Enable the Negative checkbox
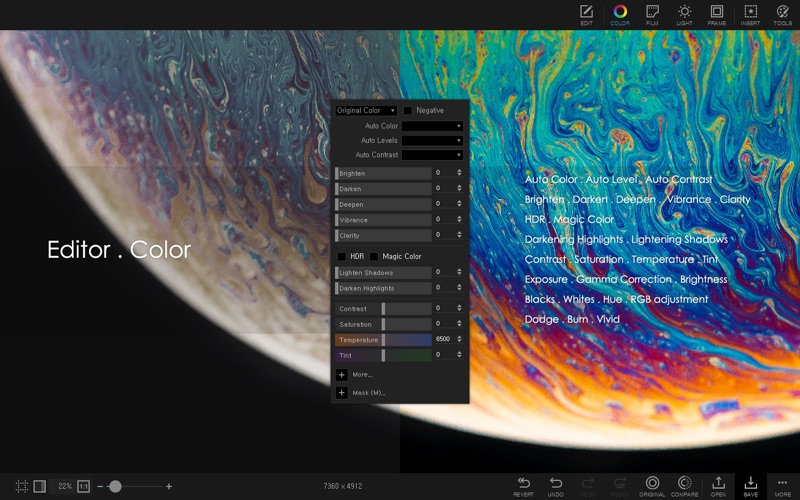Viewport: 800px width, 500px height. pyautogui.click(x=408, y=110)
